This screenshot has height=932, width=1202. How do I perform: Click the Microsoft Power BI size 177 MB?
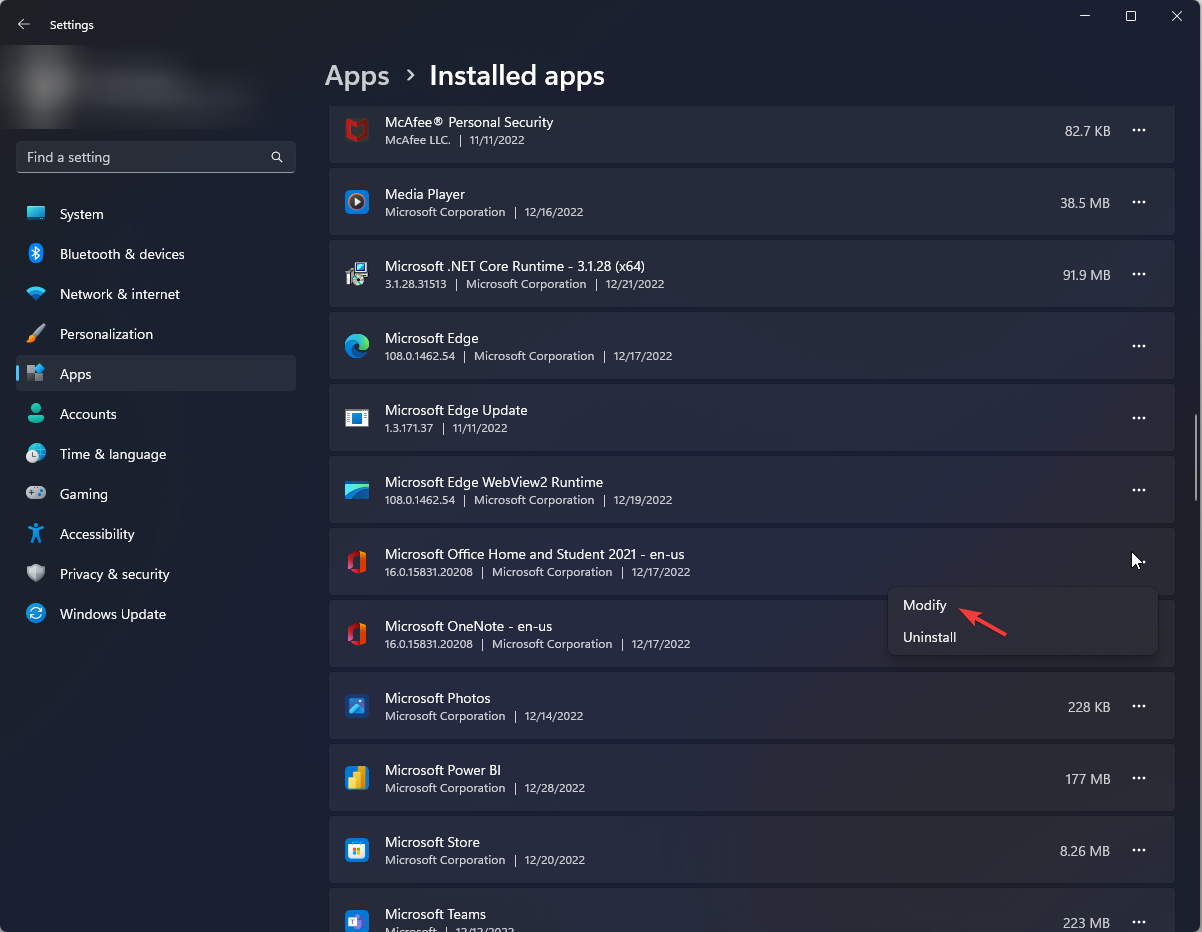coord(1087,778)
